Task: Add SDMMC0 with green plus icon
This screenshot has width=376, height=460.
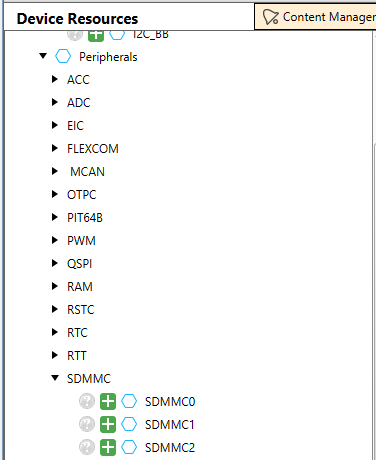Action: coord(108,401)
